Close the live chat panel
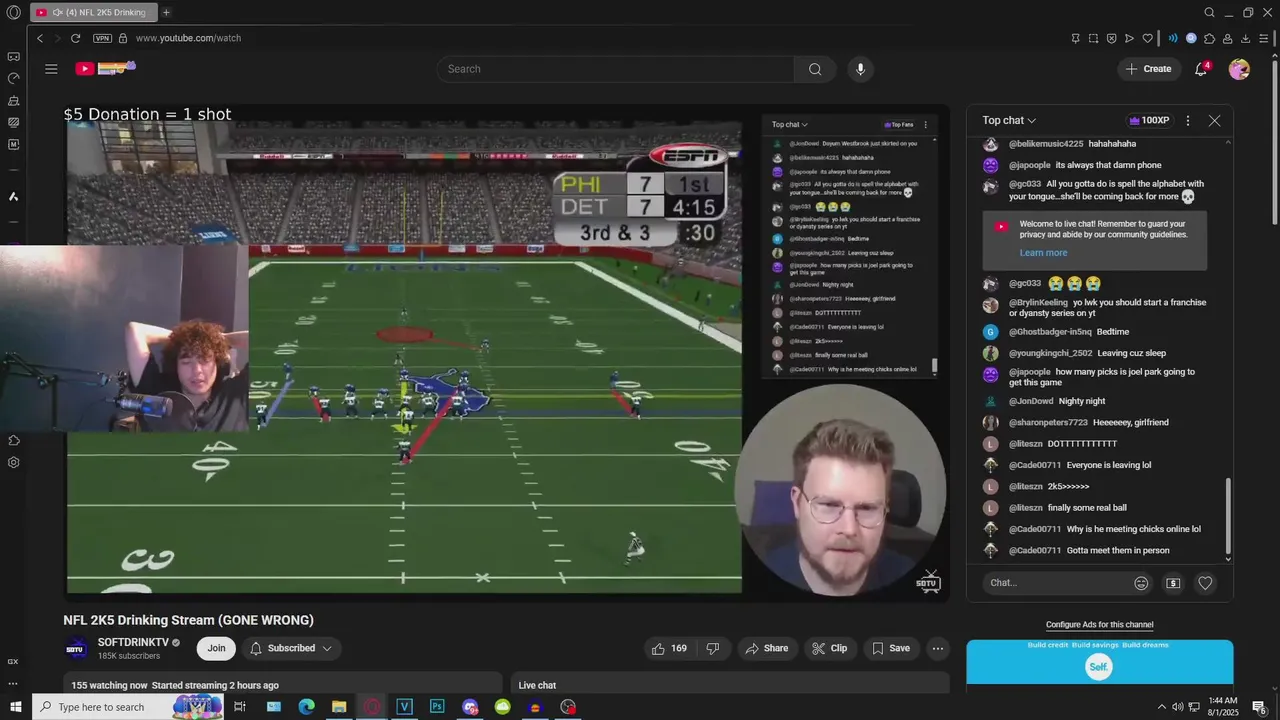This screenshot has width=1280, height=720. click(1214, 120)
